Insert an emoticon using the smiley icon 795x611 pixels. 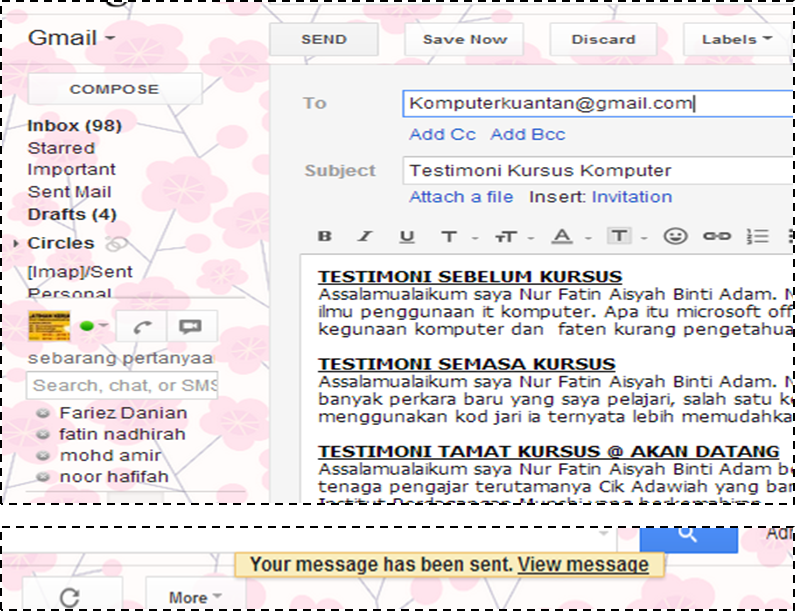[x=675, y=236]
